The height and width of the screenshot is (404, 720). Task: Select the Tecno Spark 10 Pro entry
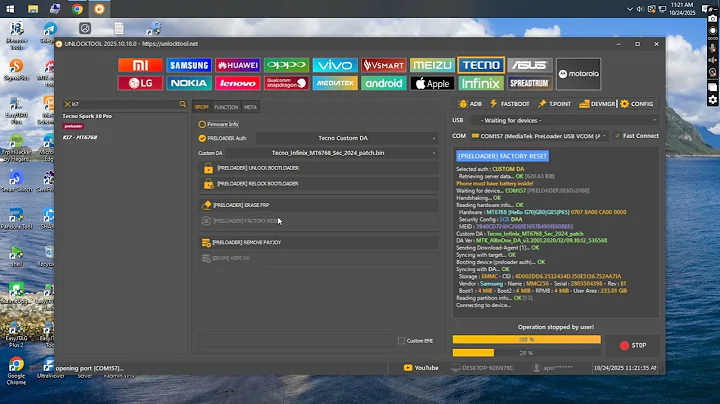[87, 116]
